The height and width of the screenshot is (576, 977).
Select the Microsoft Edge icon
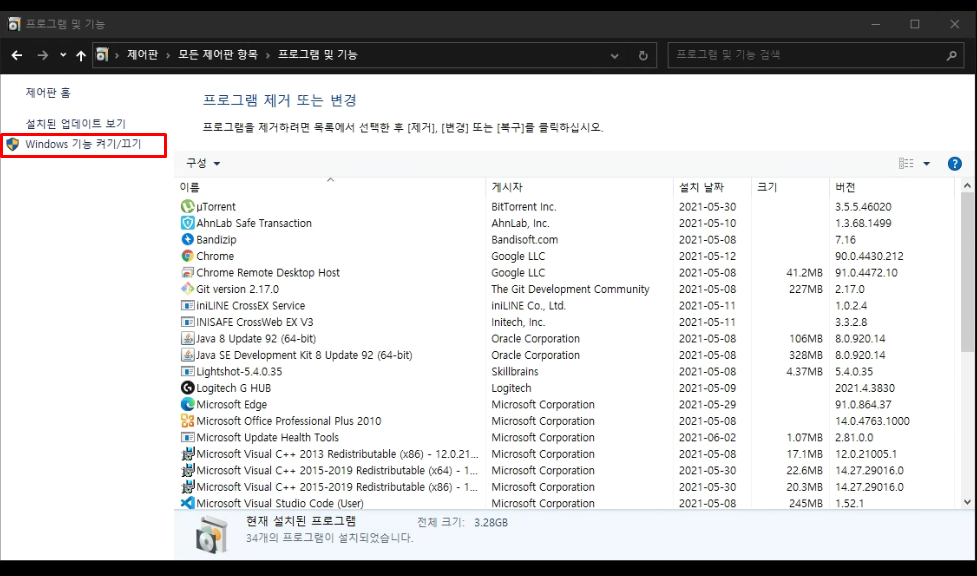tap(187, 405)
